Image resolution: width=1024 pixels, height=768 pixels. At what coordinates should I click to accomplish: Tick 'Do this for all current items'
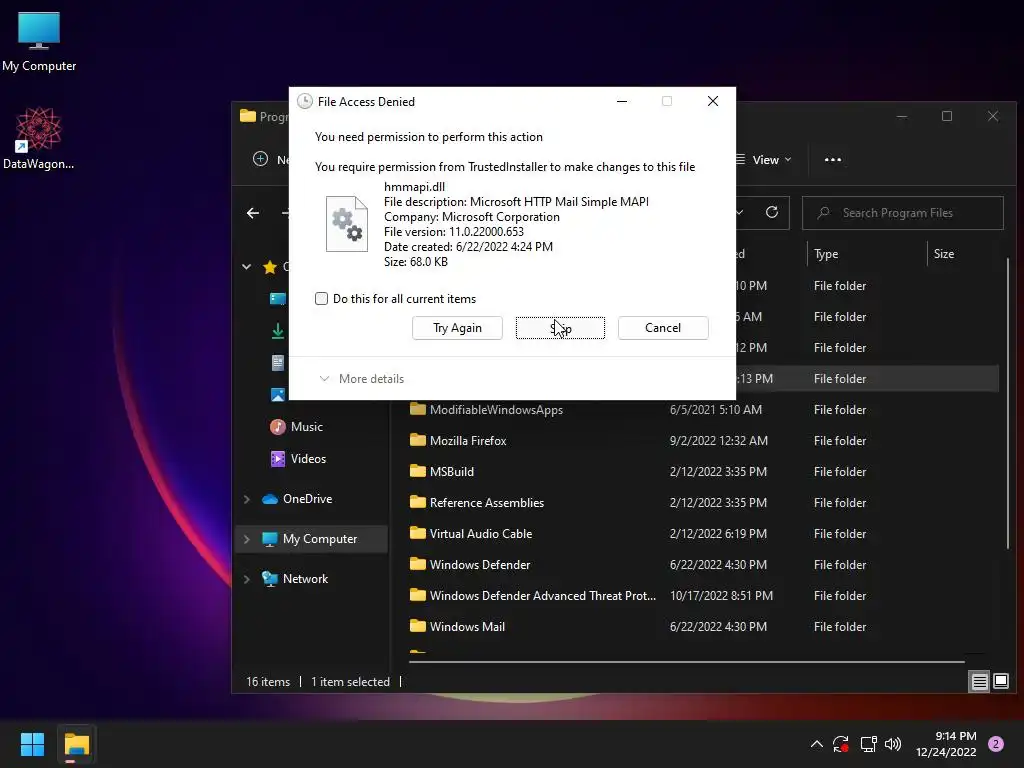pos(321,298)
